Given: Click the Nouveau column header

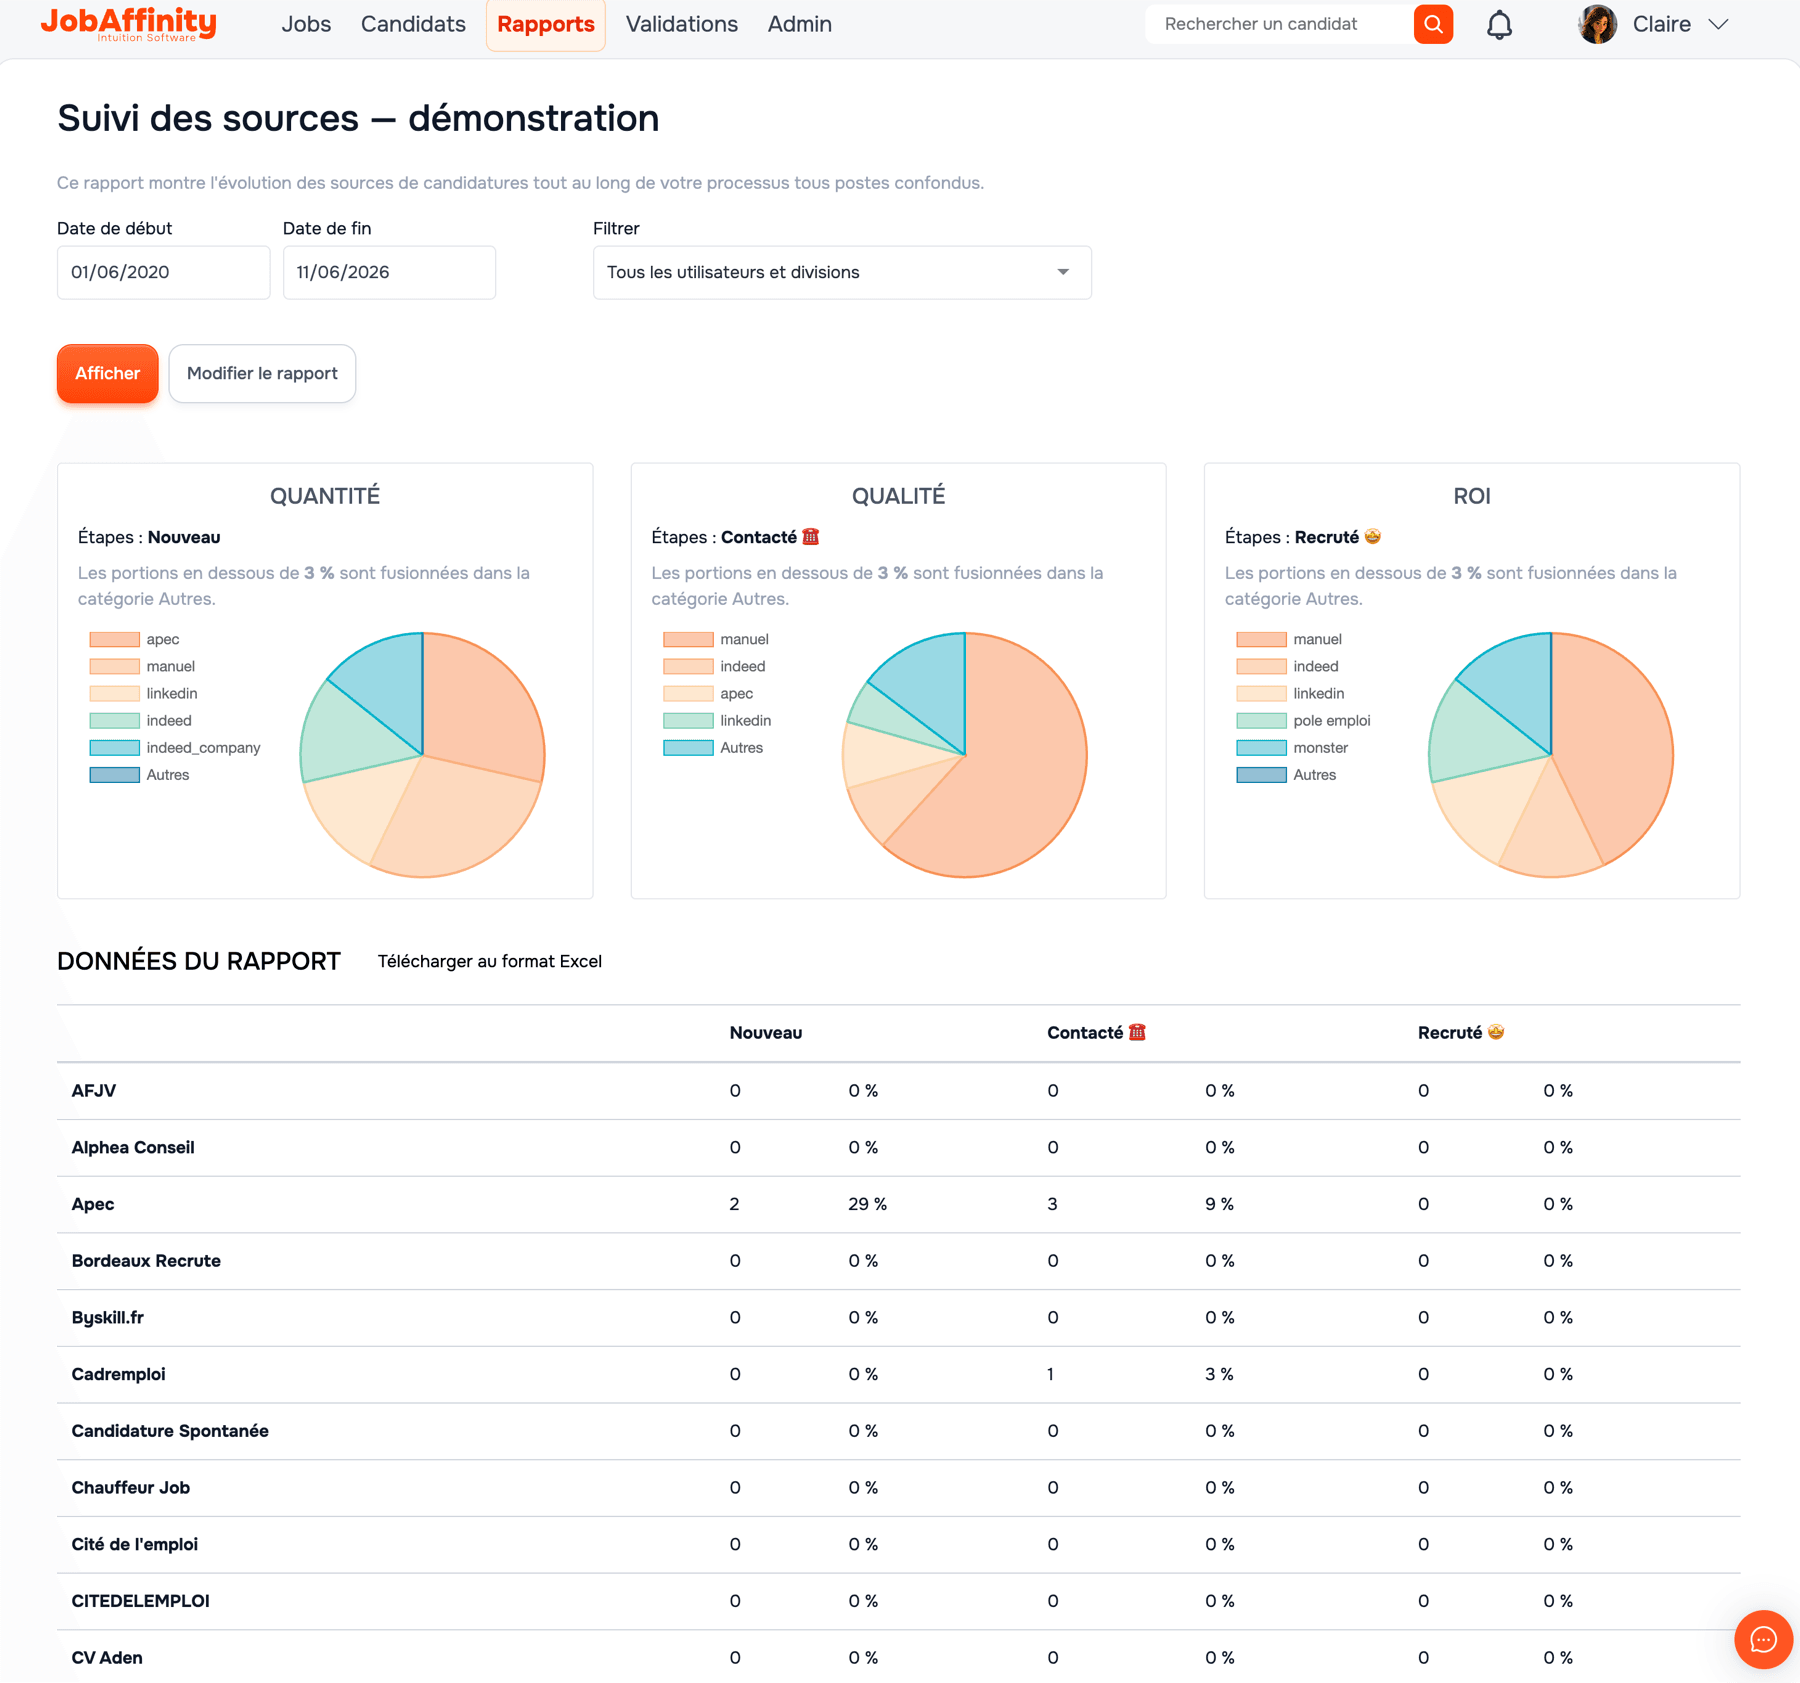Looking at the screenshot, I should click(x=766, y=1033).
